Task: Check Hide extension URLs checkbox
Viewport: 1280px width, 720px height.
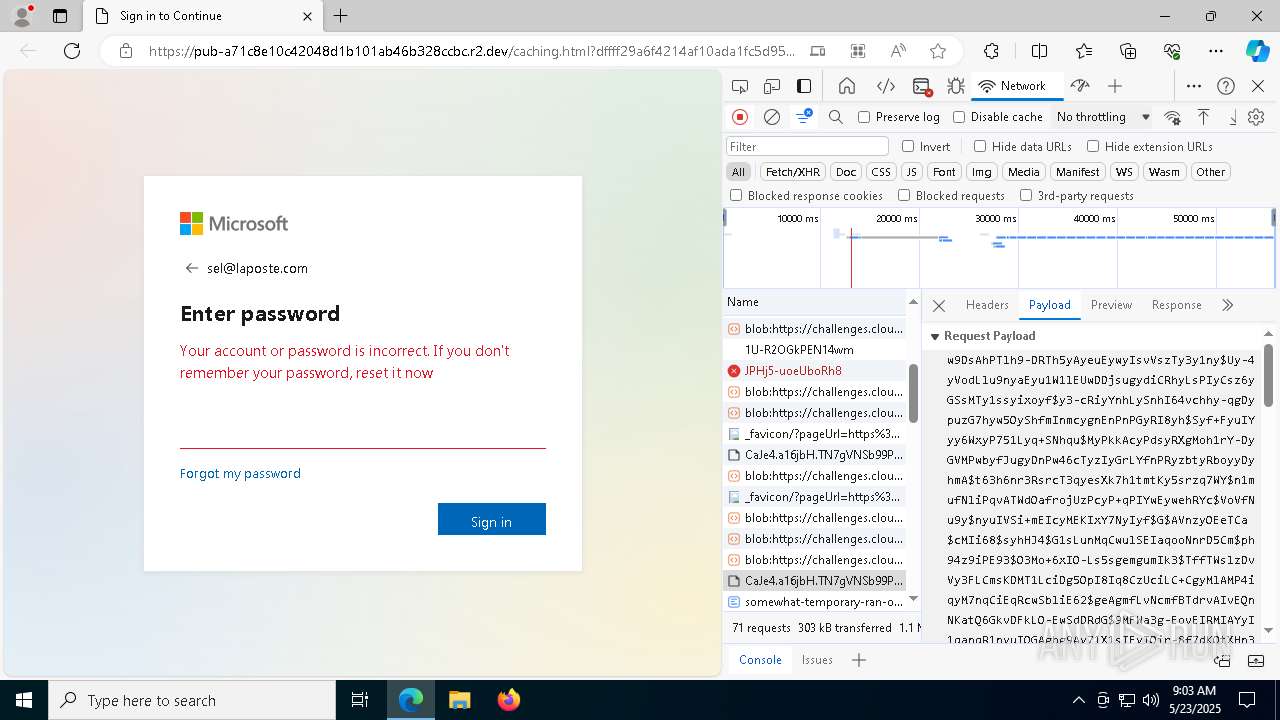Action: click(1093, 146)
